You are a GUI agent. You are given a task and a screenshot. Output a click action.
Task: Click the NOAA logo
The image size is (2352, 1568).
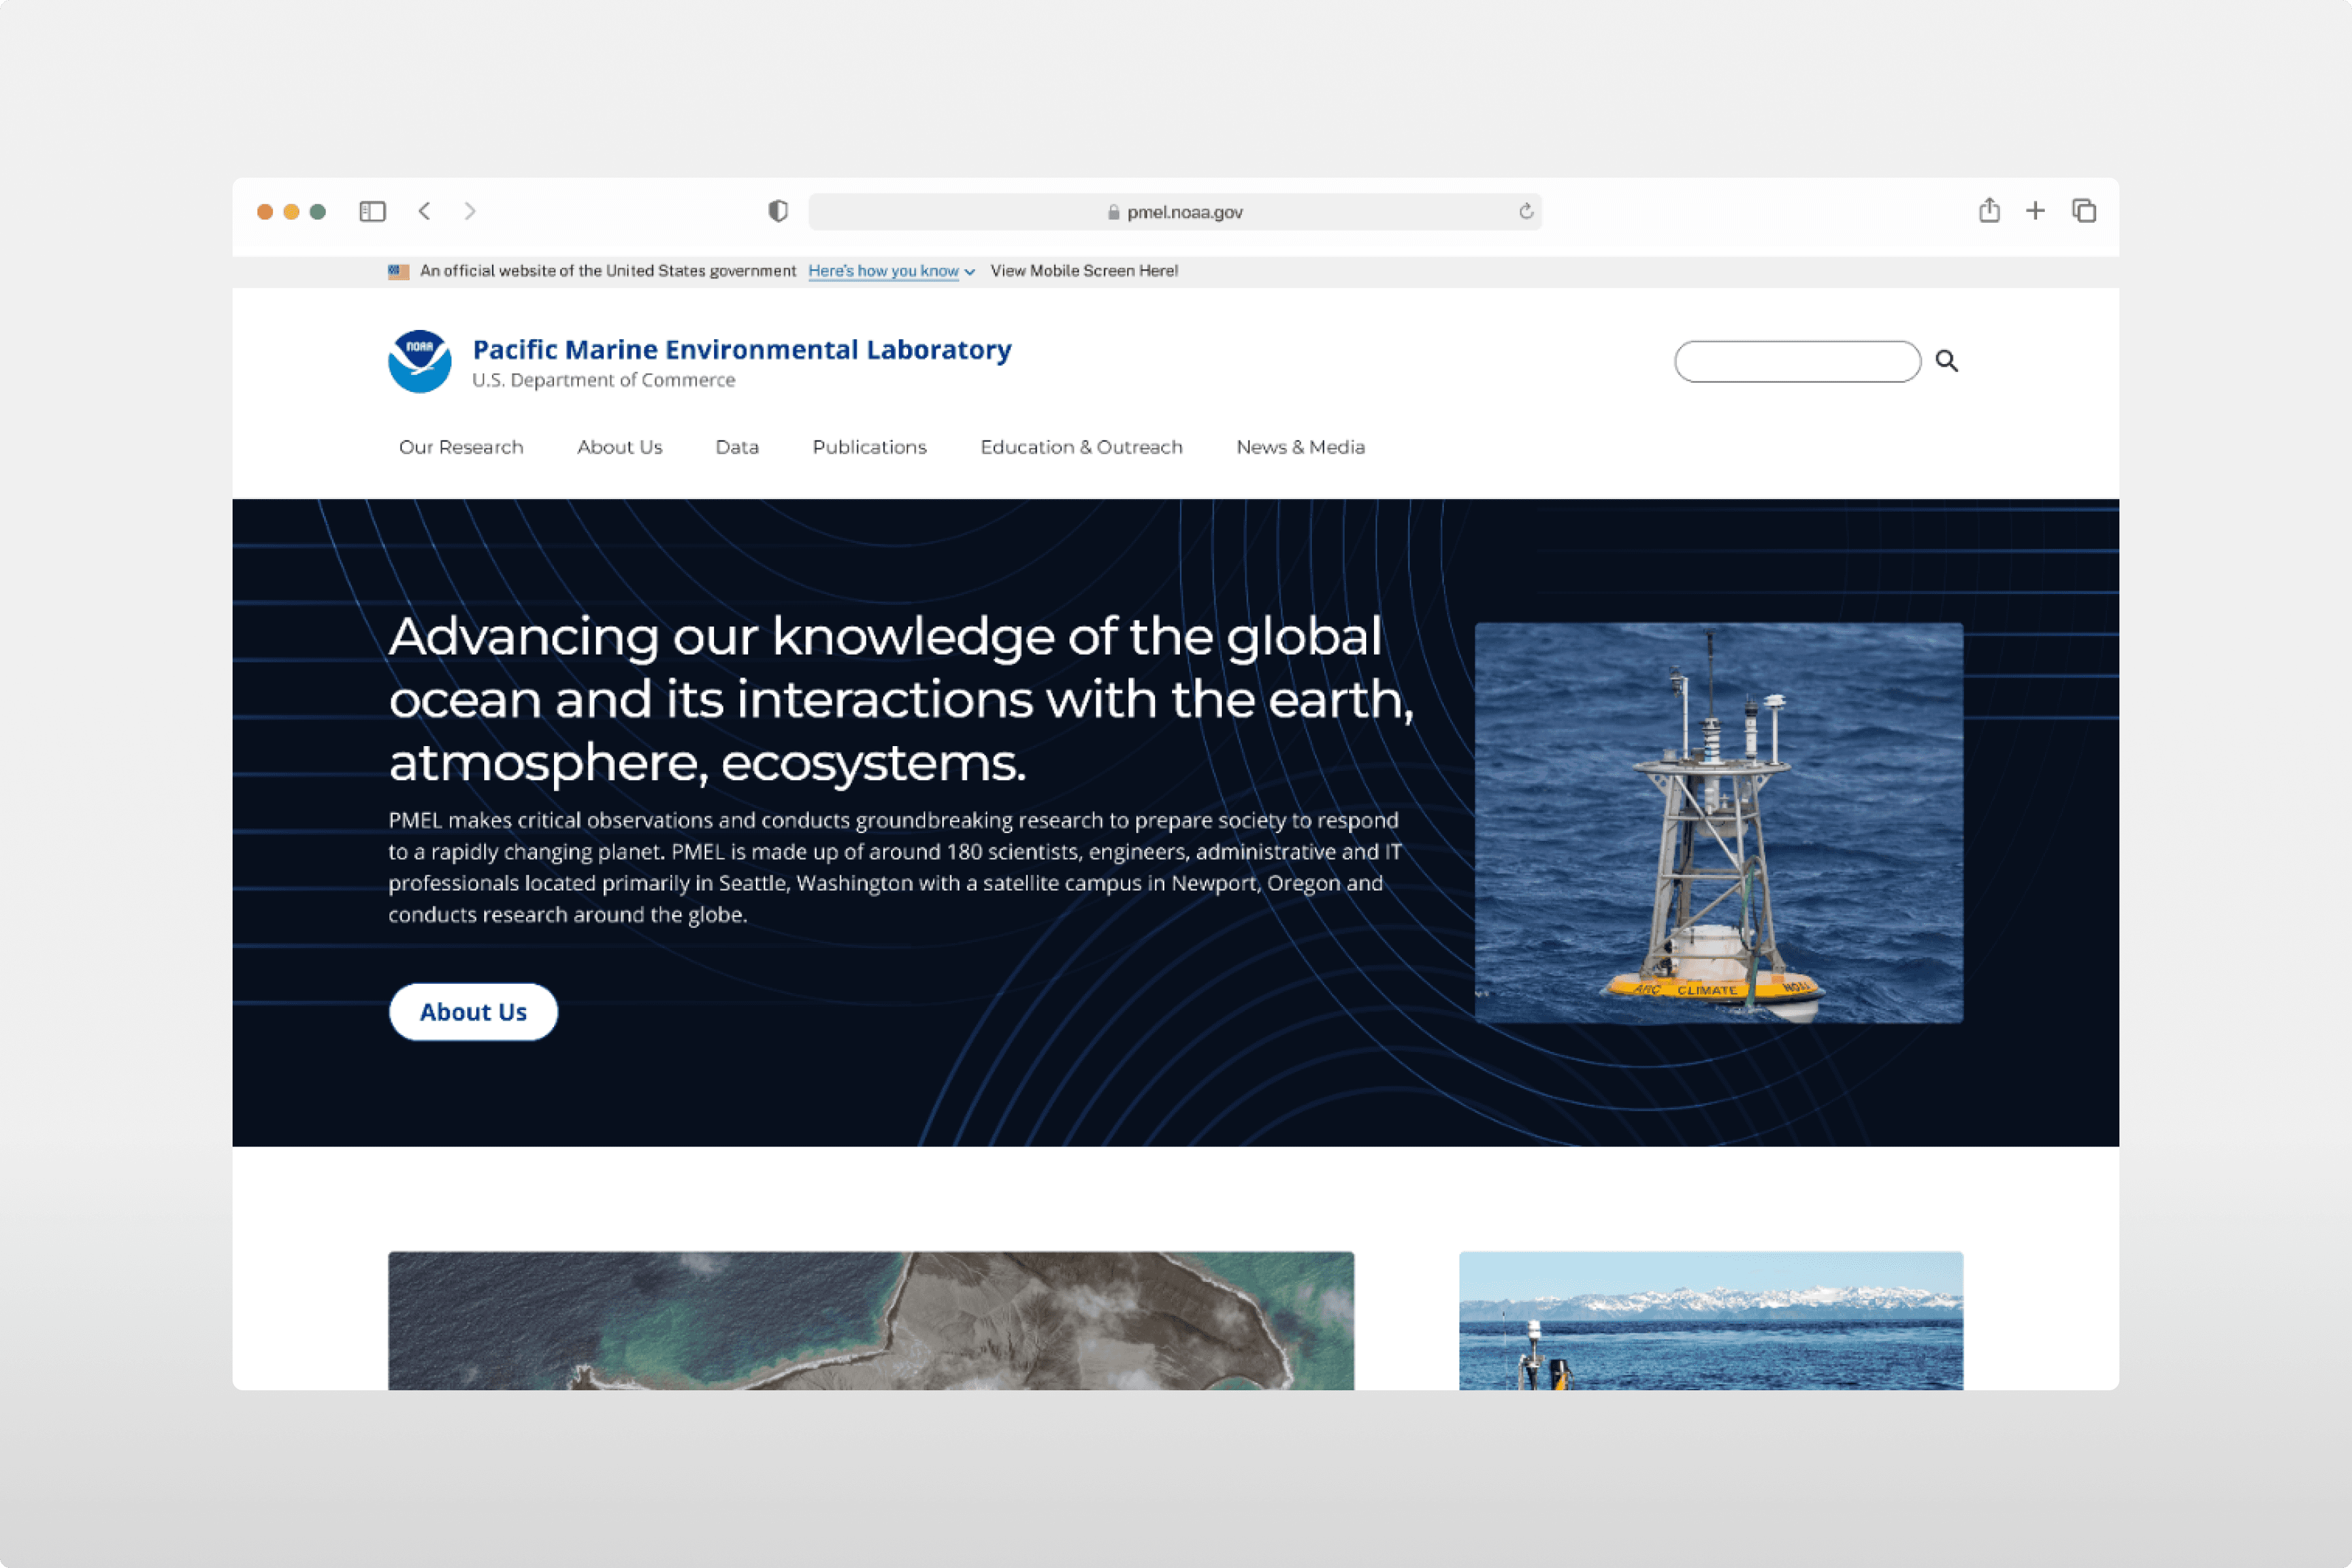point(419,361)
